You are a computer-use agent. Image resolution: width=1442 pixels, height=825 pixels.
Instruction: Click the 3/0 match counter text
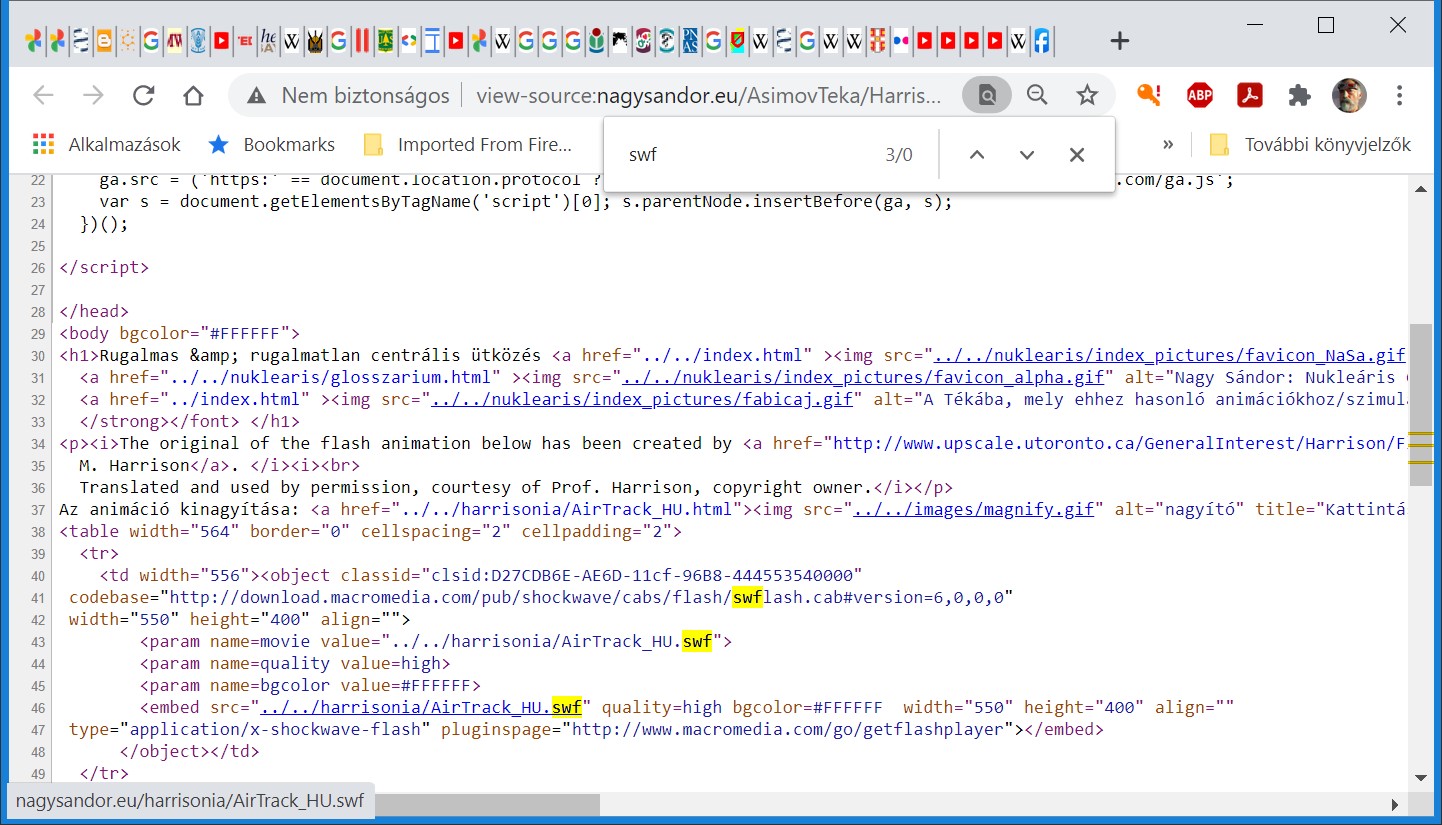pyautogui.click(x=899, y=155)
